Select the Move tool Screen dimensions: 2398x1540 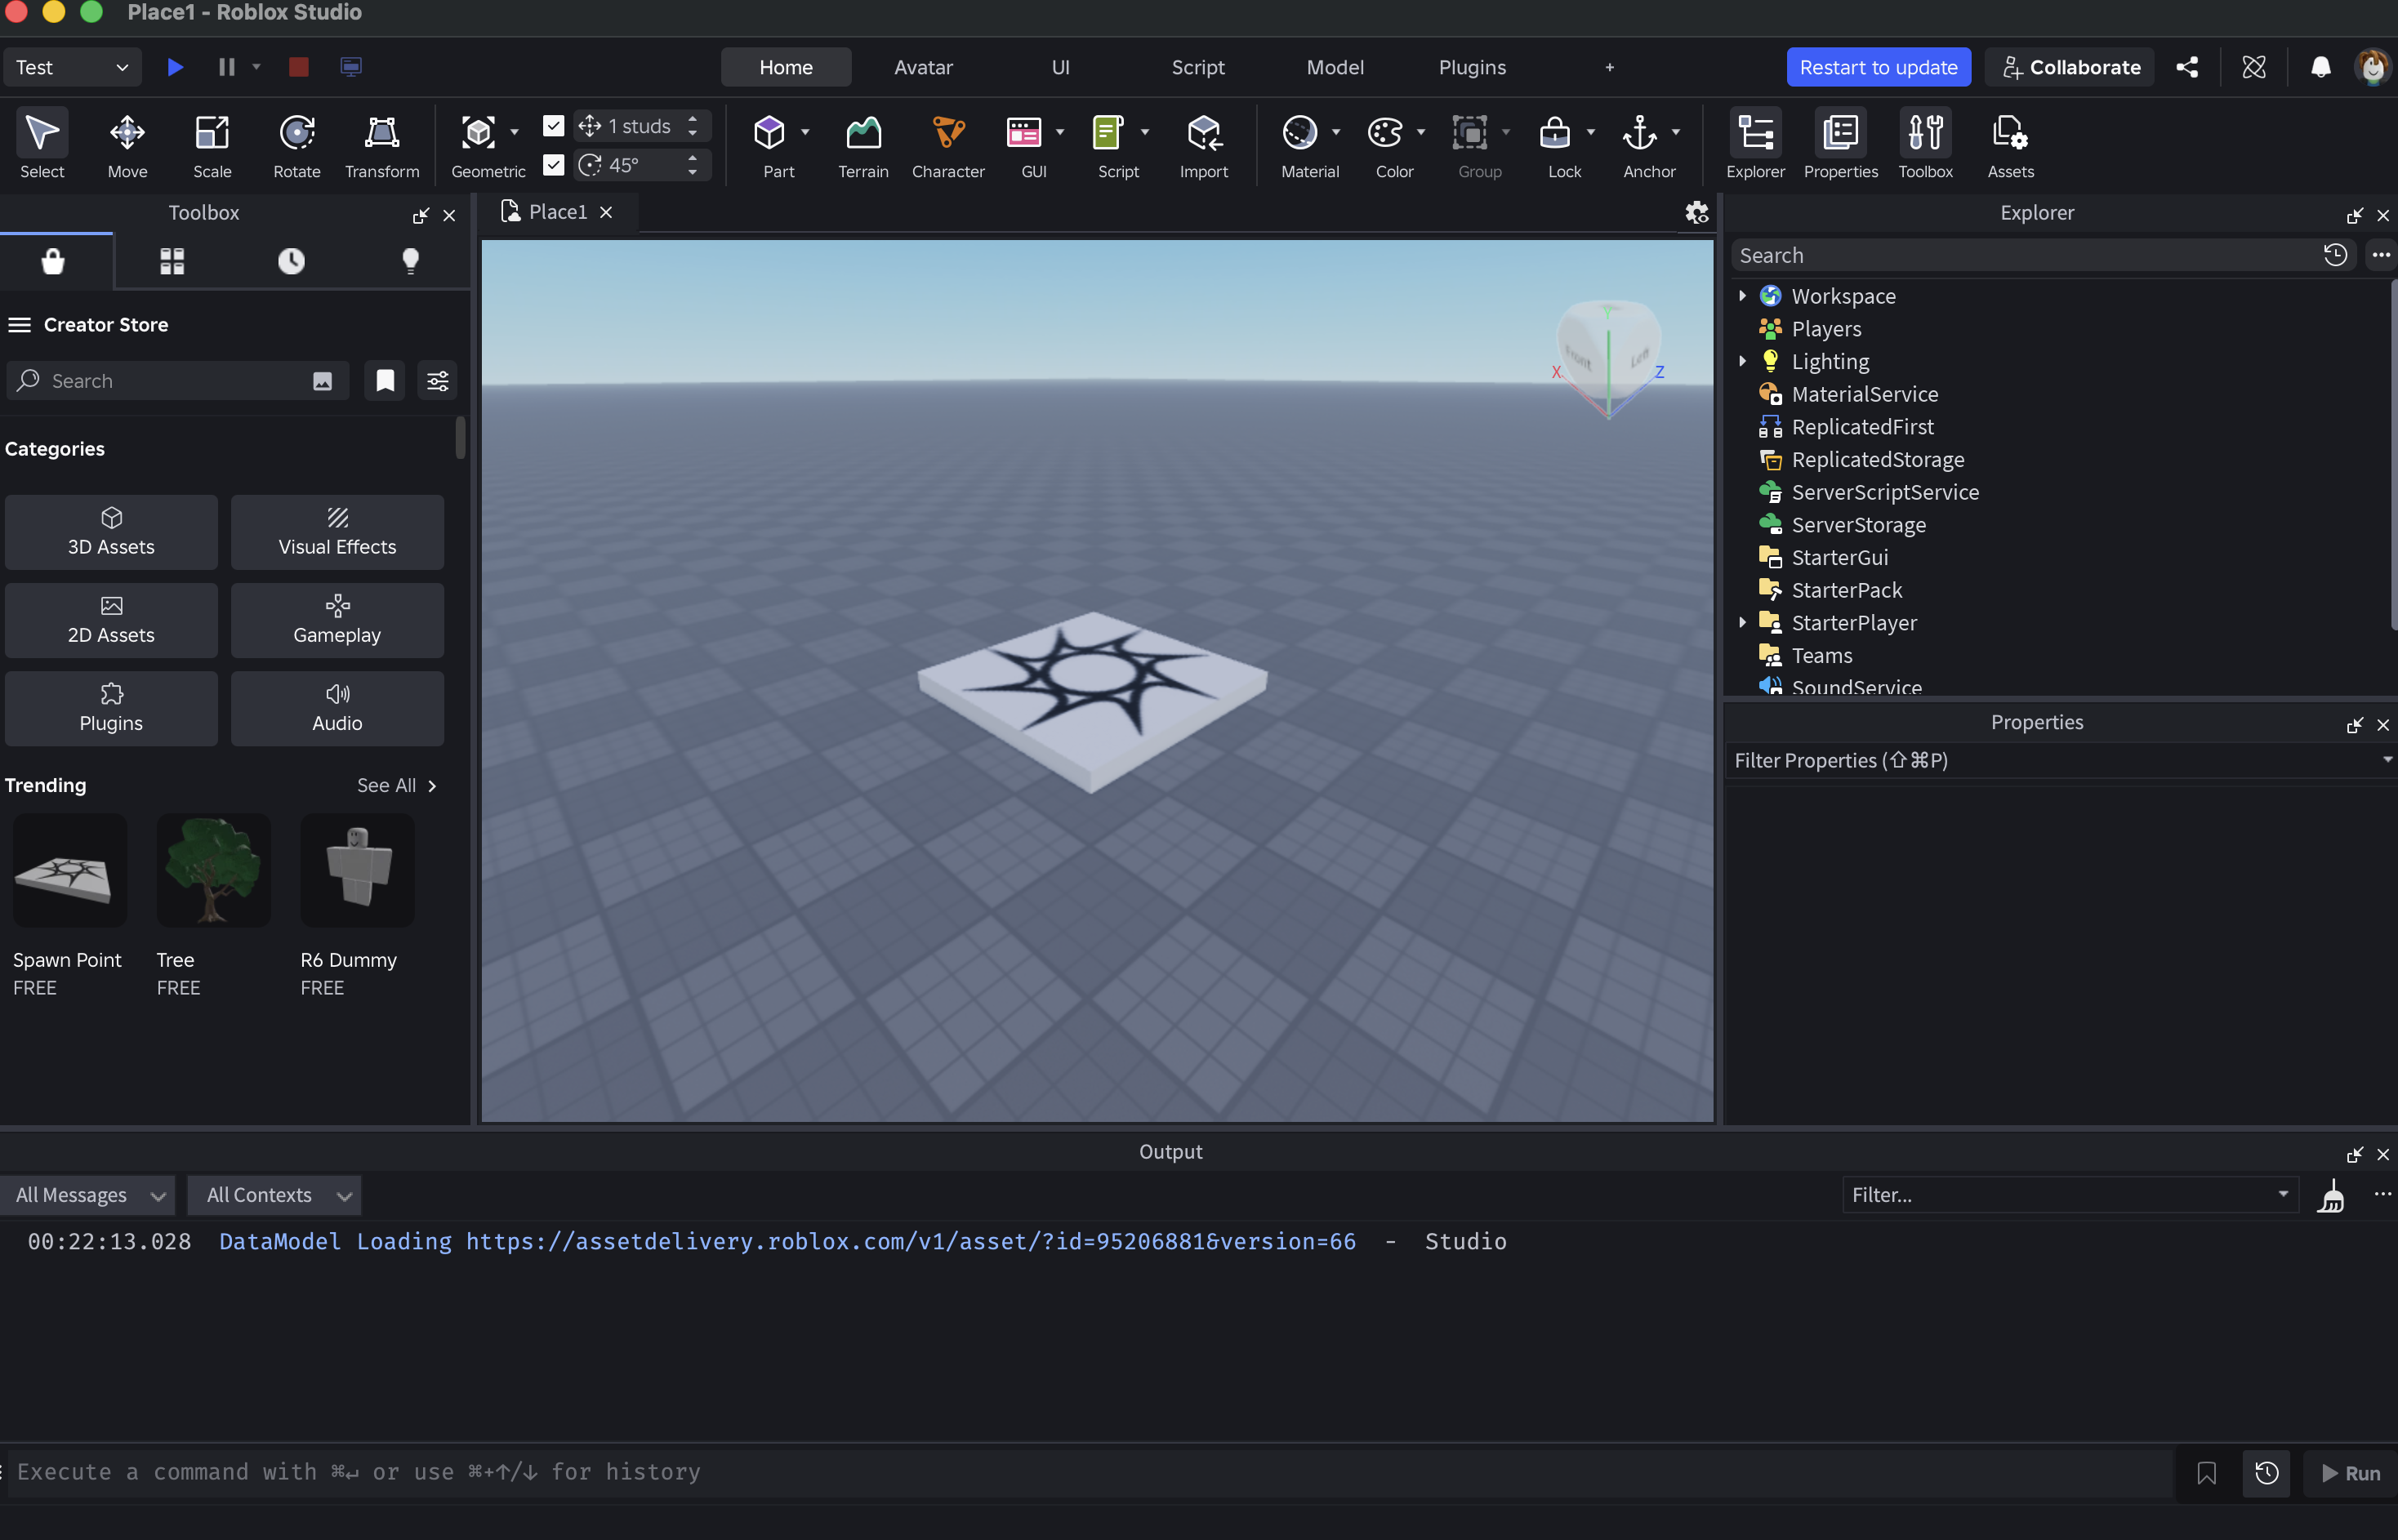(x=127, y=144)
